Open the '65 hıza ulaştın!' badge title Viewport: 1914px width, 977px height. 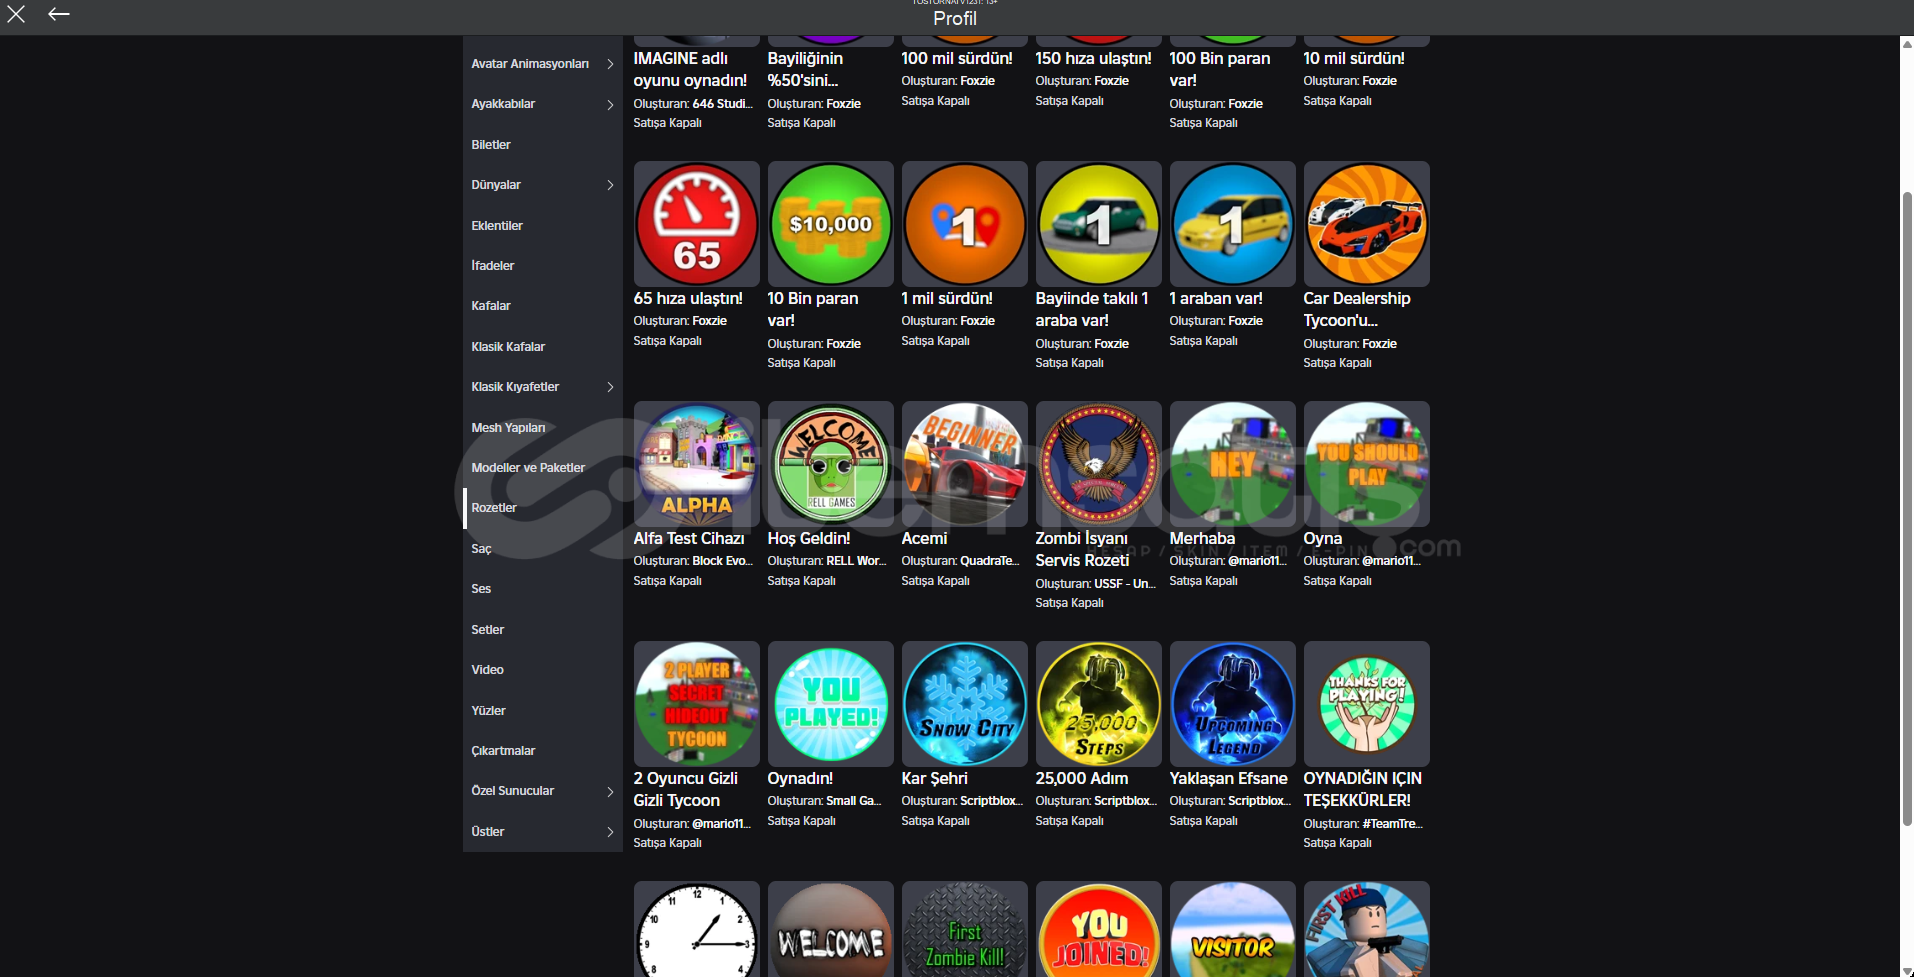tap(688, 298)
